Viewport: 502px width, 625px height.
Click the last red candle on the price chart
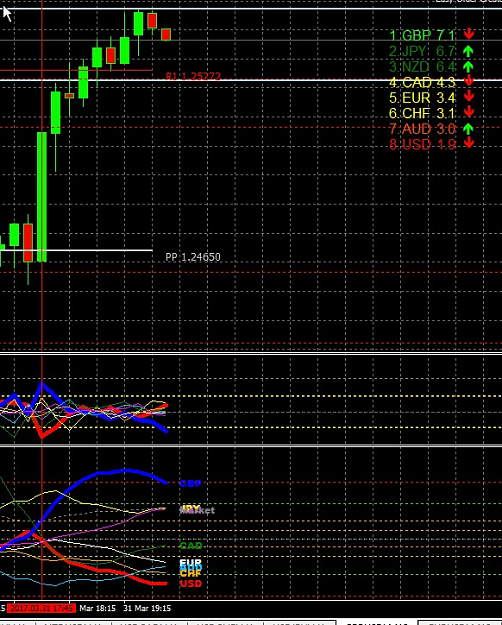pyautogui.click(x=166, y=34)
